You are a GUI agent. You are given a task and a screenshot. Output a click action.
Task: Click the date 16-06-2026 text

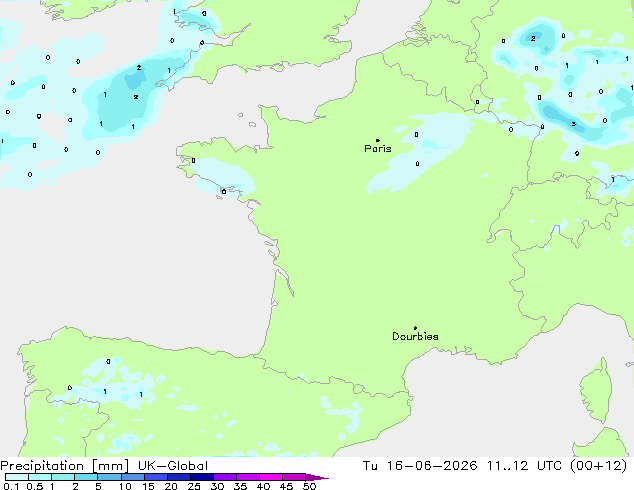(431, 466)
